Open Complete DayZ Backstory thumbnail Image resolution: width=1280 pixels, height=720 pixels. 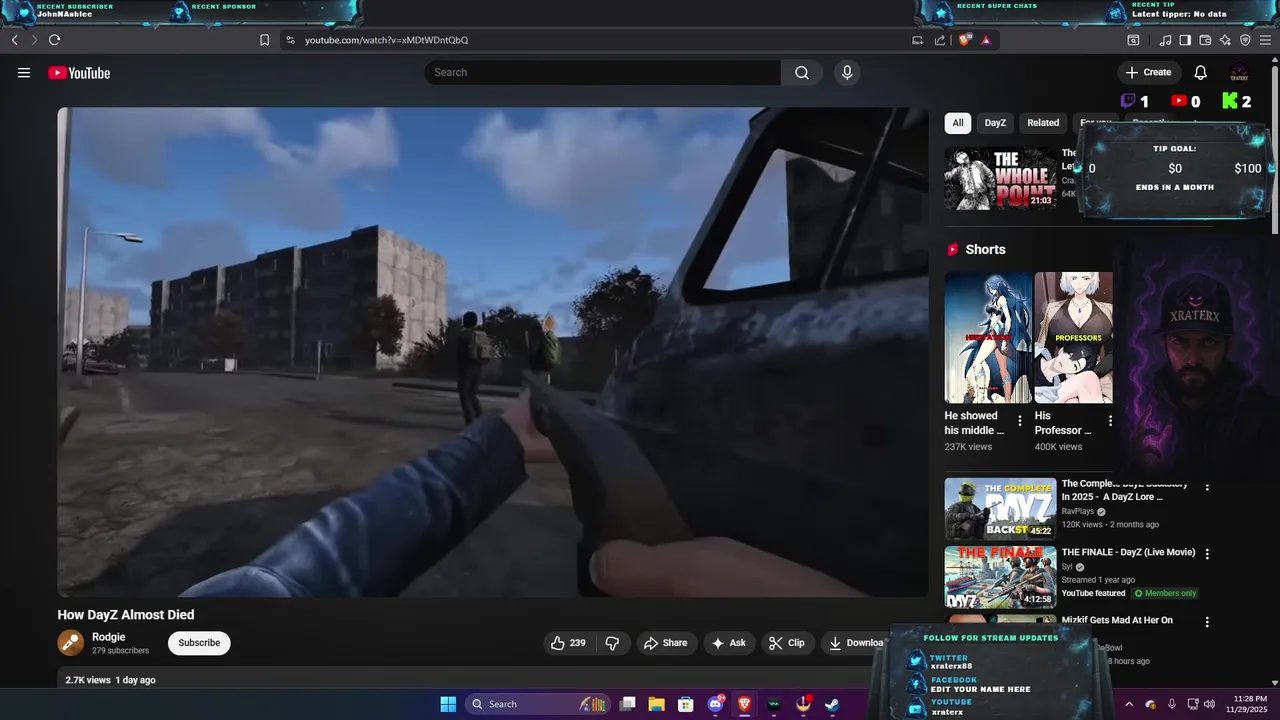(x=1000, y=509)
